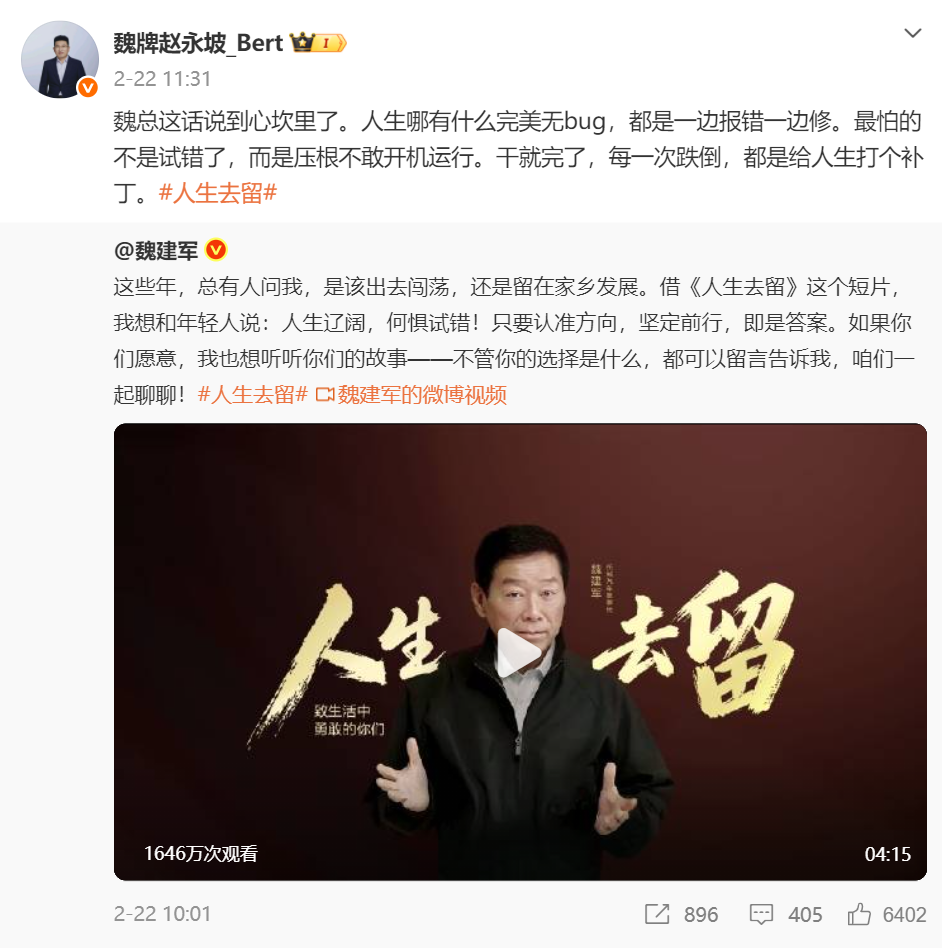Image resolution: width=942 pixels, height=948 pixels.
Task: Open 魏牌赵永坡_Bert username link
Action: pos(198,44)
